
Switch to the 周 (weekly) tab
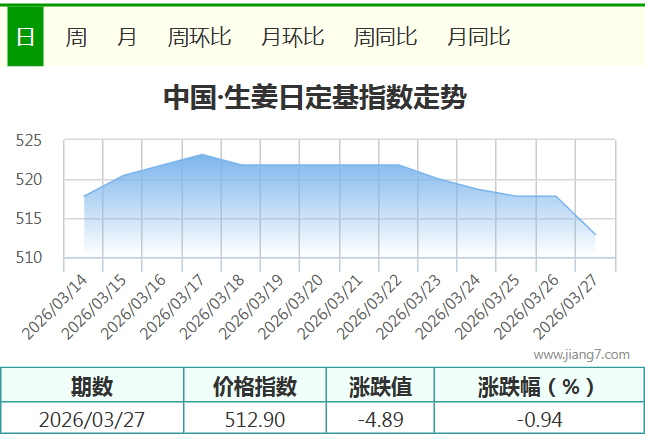click(76, 37)
